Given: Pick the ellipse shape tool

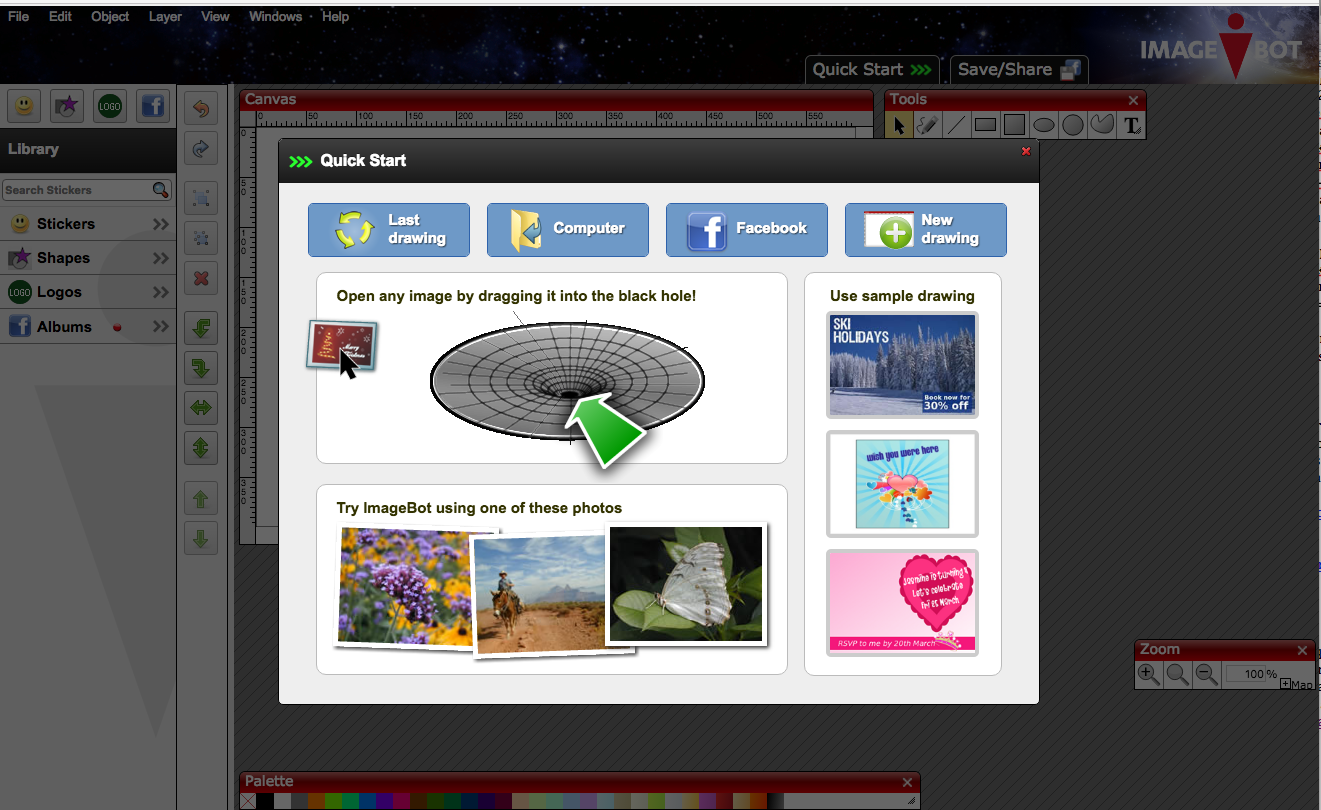Looking at the screenshot, I should click(1044, 125).
